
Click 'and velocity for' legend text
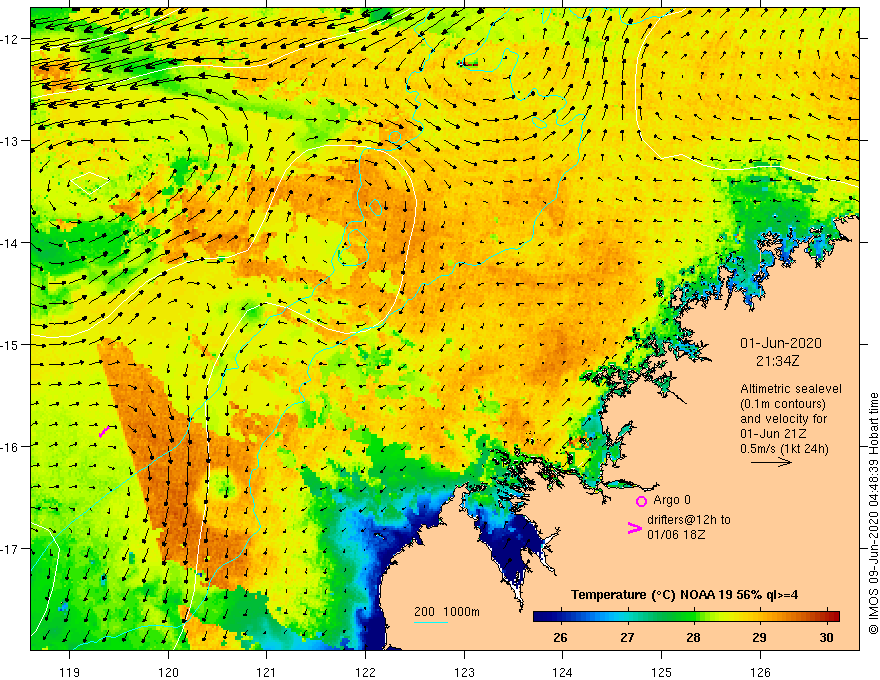coord(783,419)
